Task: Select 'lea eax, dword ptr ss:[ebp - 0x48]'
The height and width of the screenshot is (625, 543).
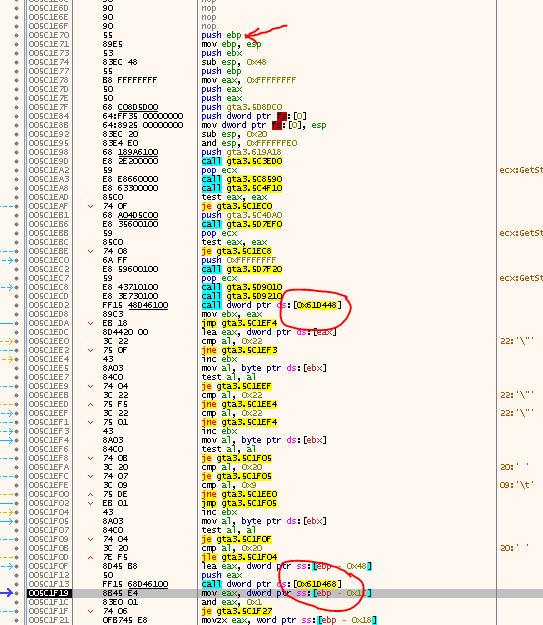Action: pos(287,566)
